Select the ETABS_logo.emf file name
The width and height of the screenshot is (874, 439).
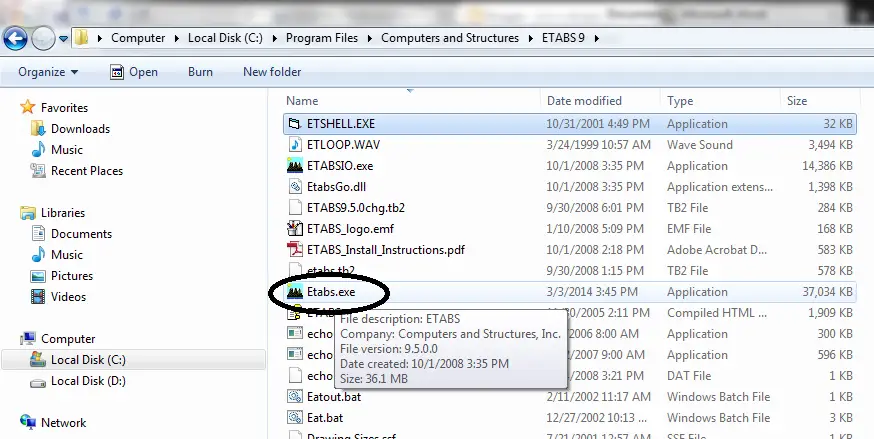coord(351,229)
